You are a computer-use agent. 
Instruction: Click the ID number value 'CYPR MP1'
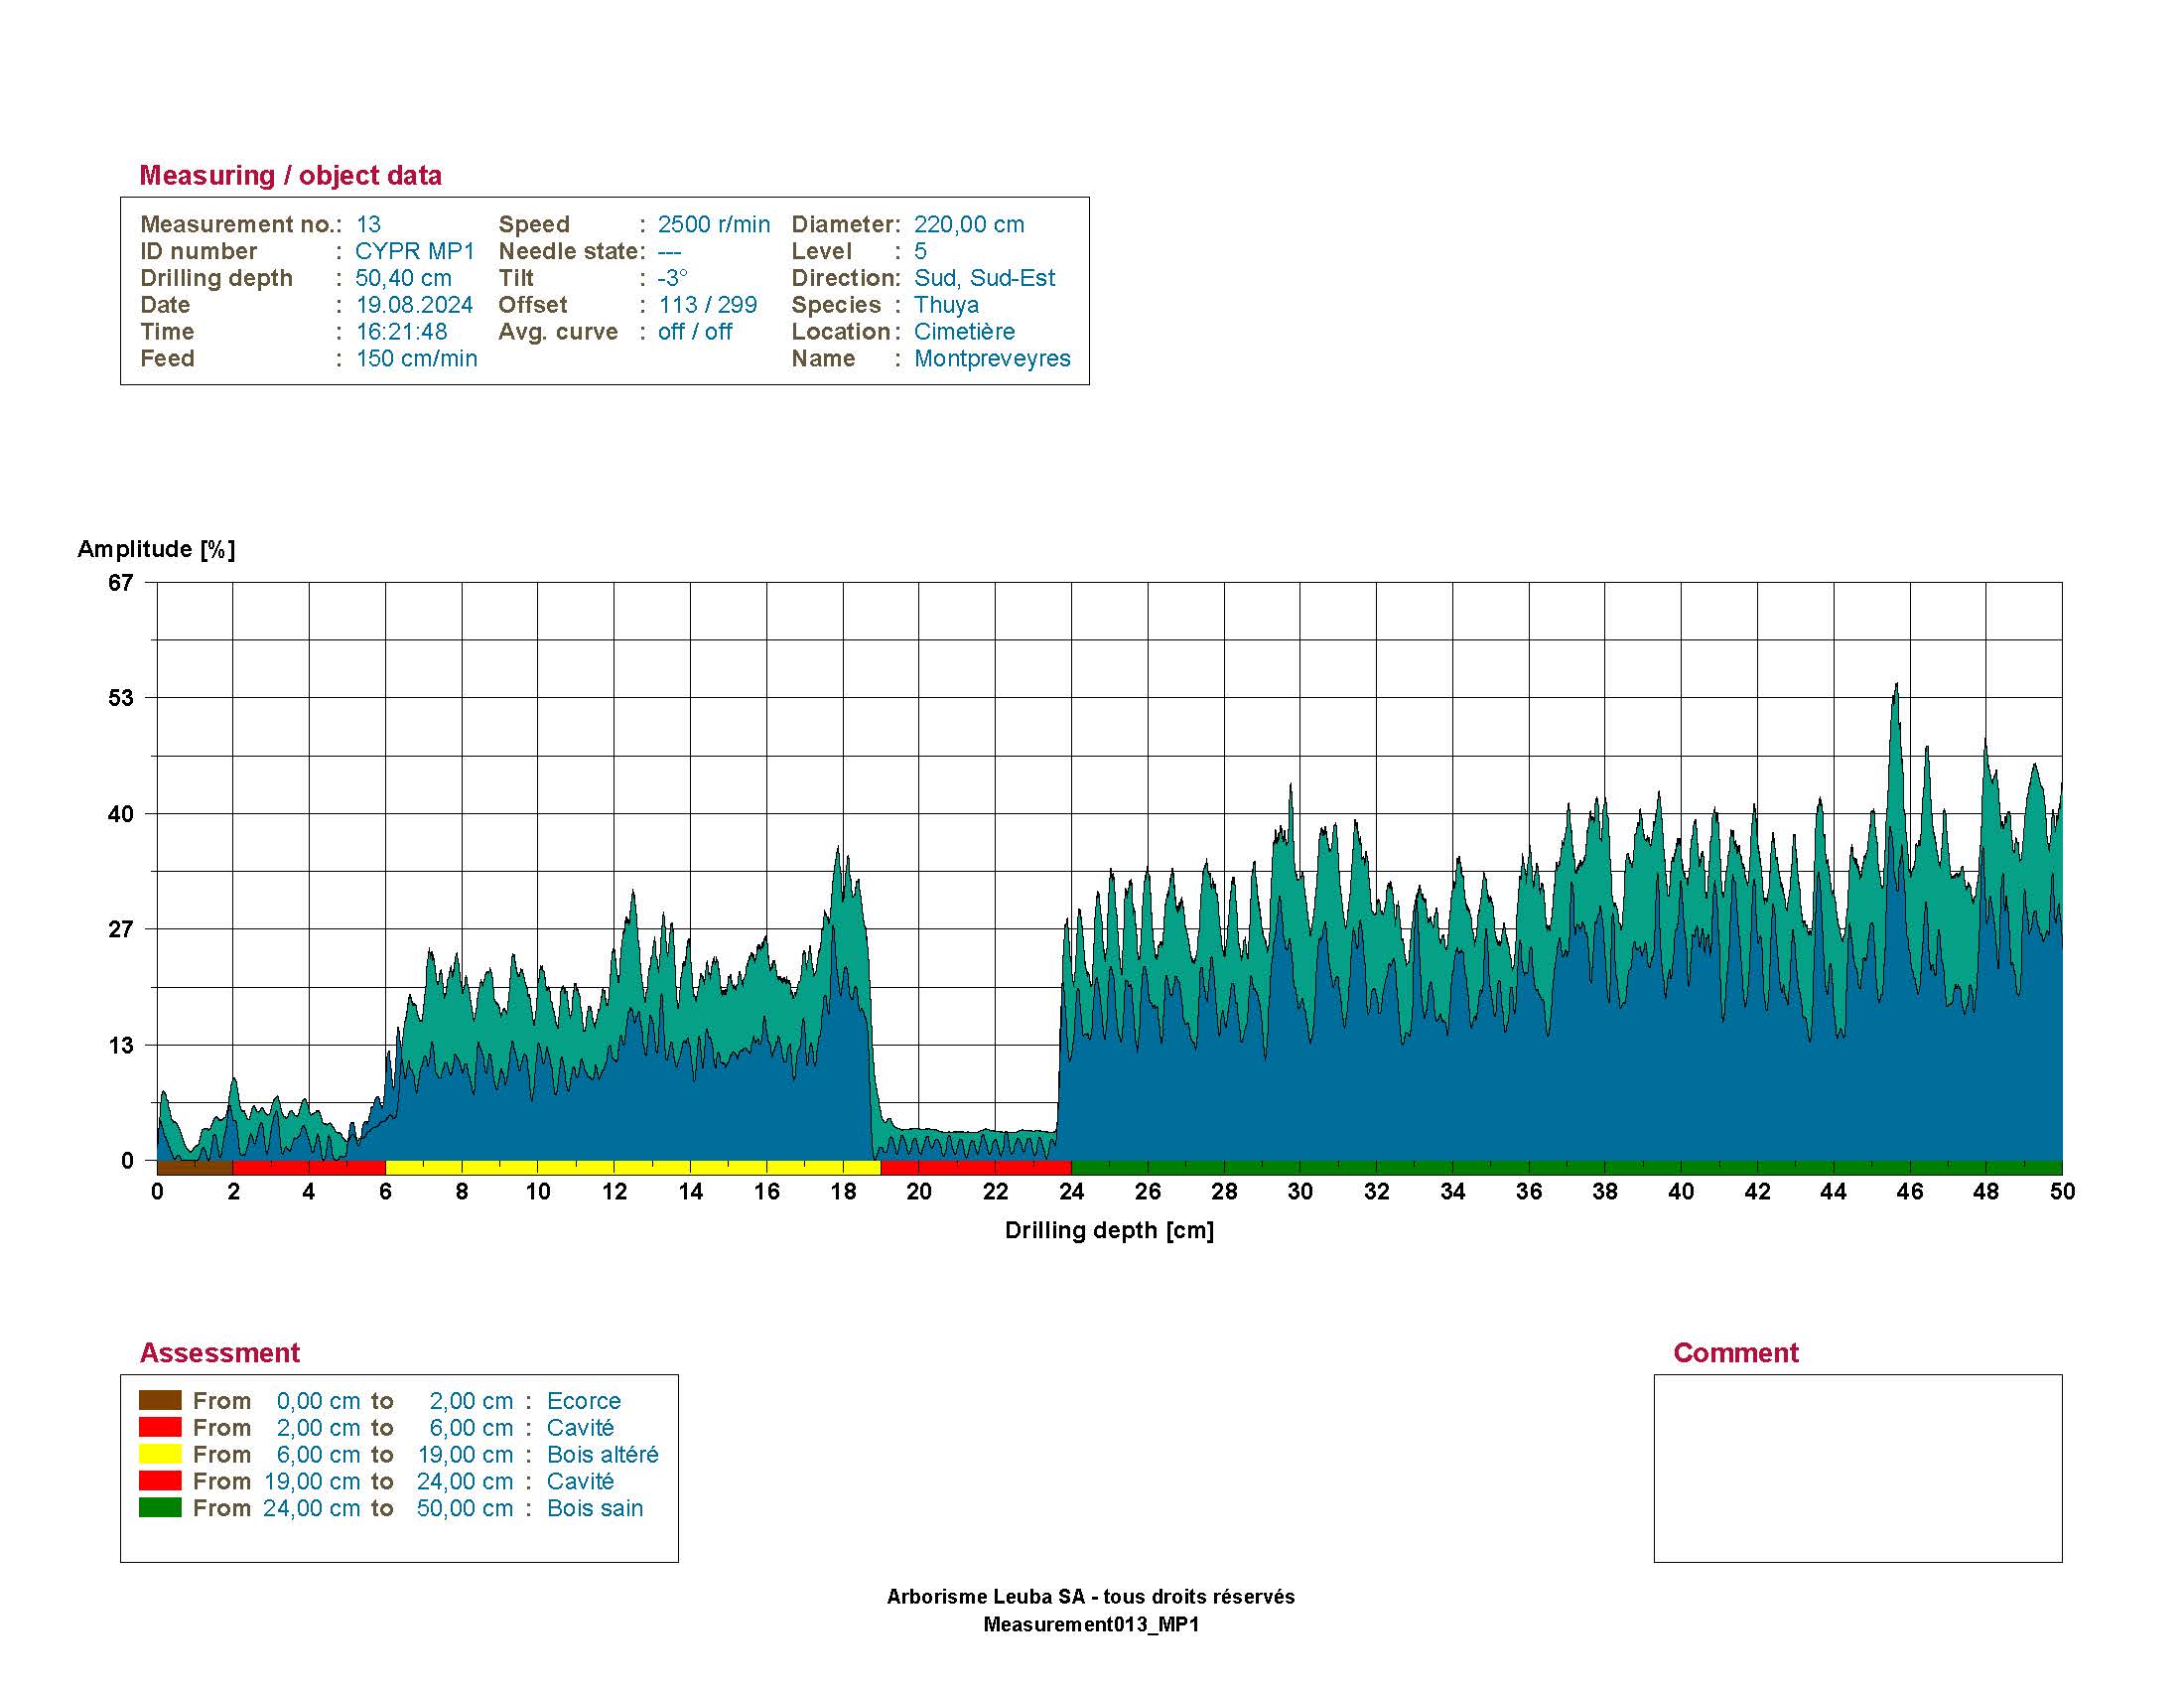click(414, 251)
